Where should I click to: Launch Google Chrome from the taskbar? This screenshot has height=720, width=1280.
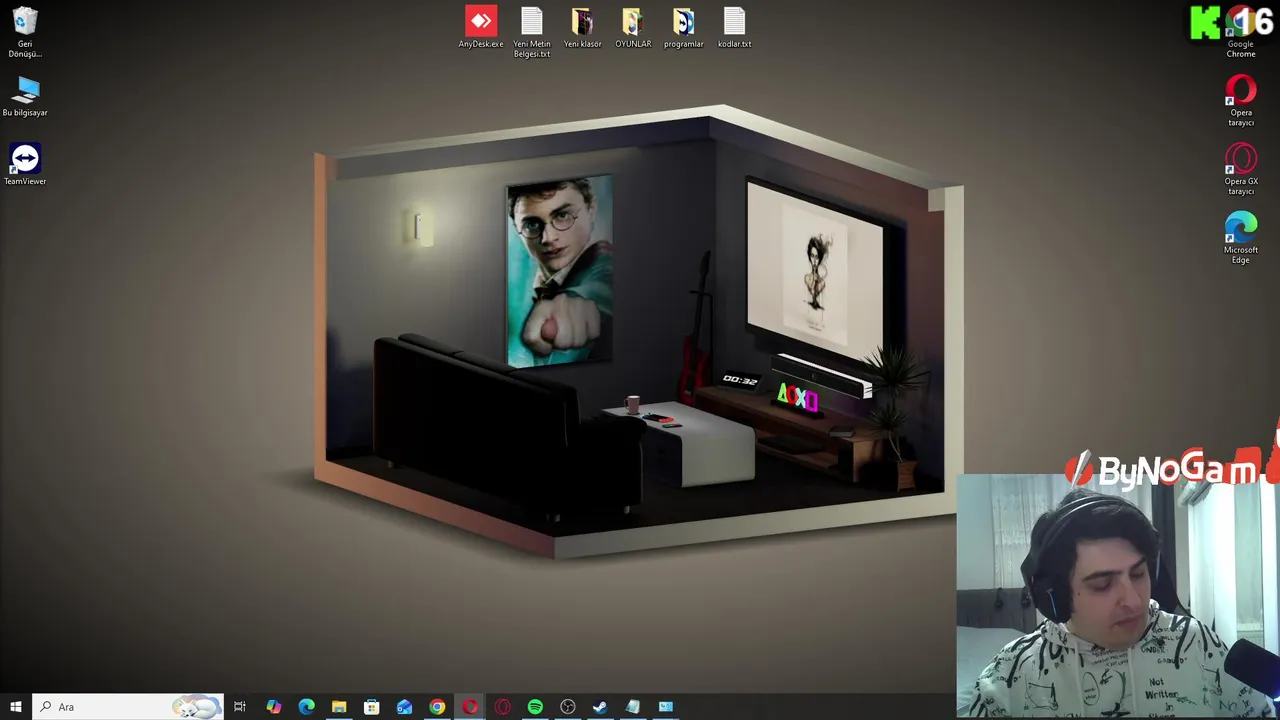click(x=437, y=707)
